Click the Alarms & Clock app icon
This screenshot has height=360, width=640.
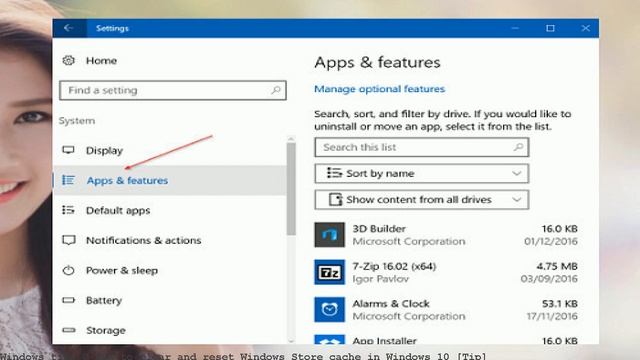point(329,309)
